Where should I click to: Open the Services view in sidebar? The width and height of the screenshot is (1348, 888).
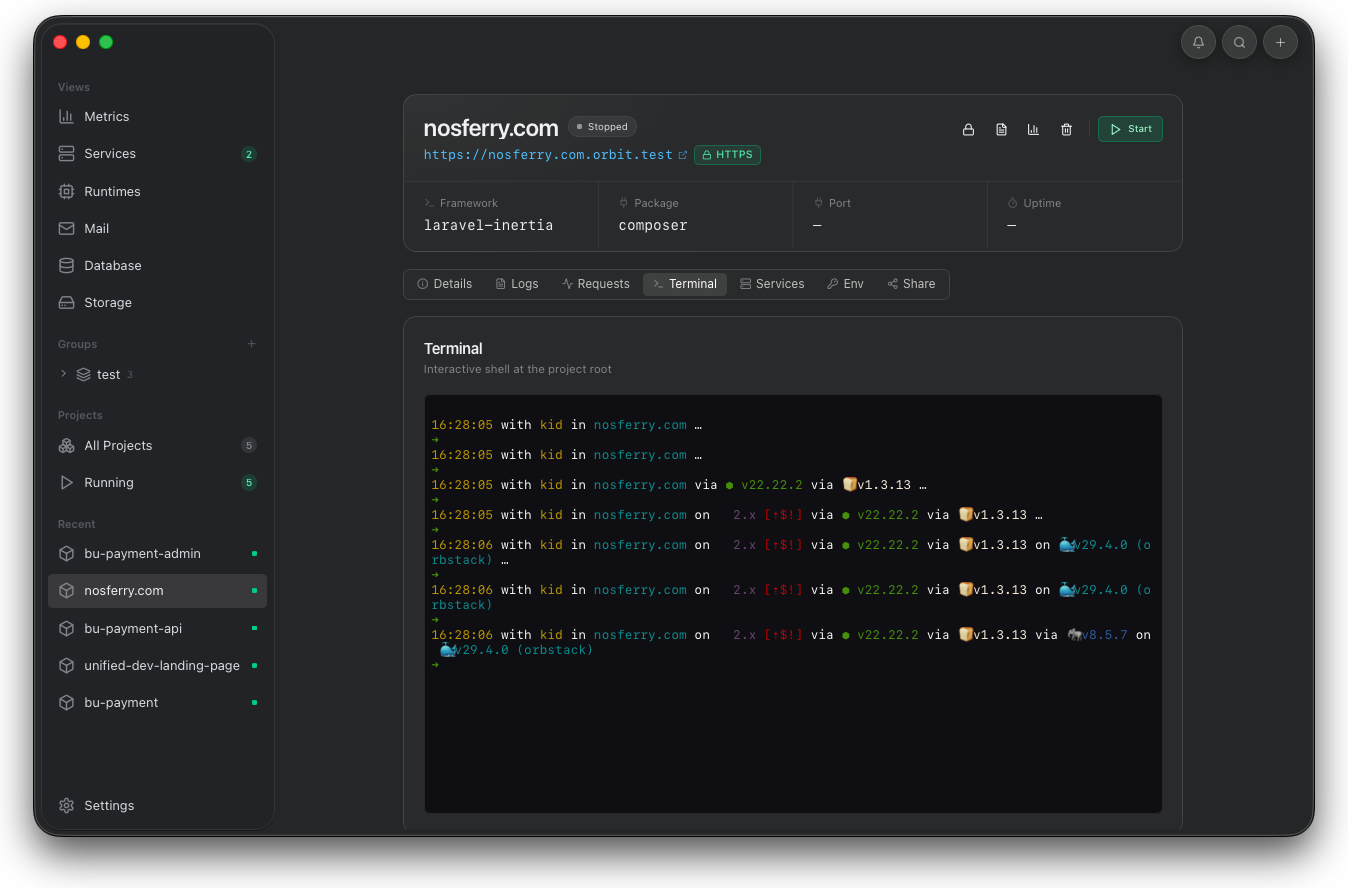click(x=157, y=154)
